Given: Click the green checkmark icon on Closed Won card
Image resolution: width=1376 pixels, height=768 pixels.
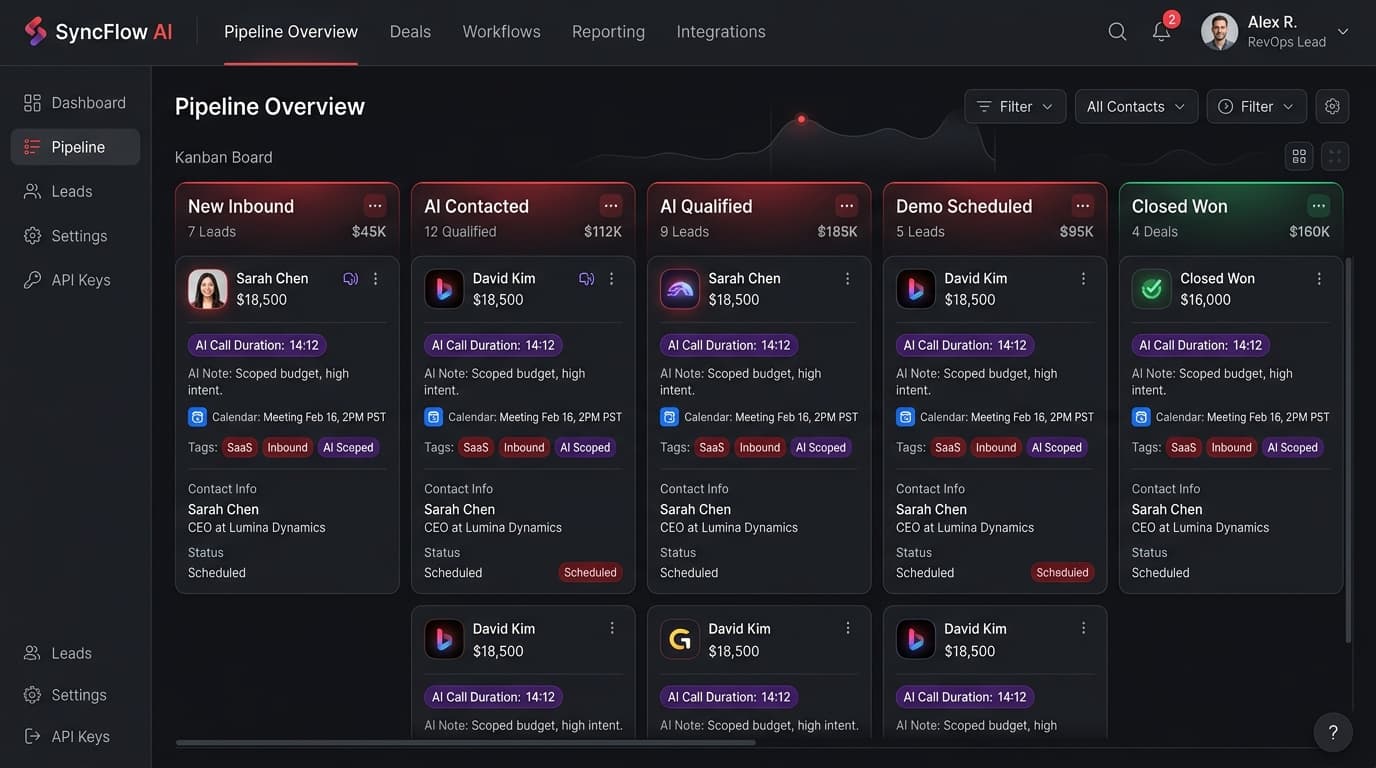Looking at the screenshot, I should pyautogui.click(x=1151, y=289).
